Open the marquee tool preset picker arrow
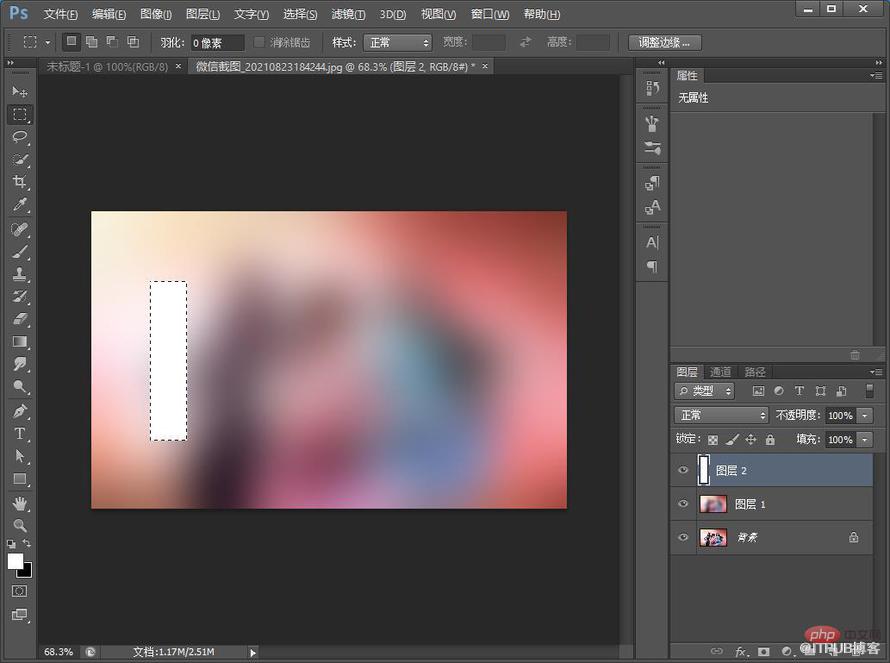The width and height of the screenshot is (890, 663). click(48, 43)
